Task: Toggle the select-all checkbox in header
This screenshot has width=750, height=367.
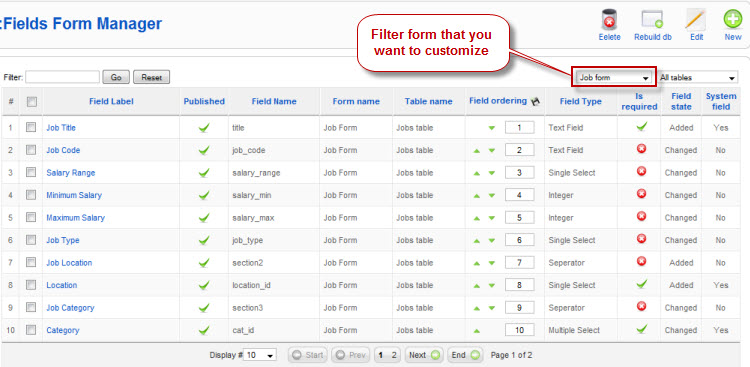Action: click(32, 101)
